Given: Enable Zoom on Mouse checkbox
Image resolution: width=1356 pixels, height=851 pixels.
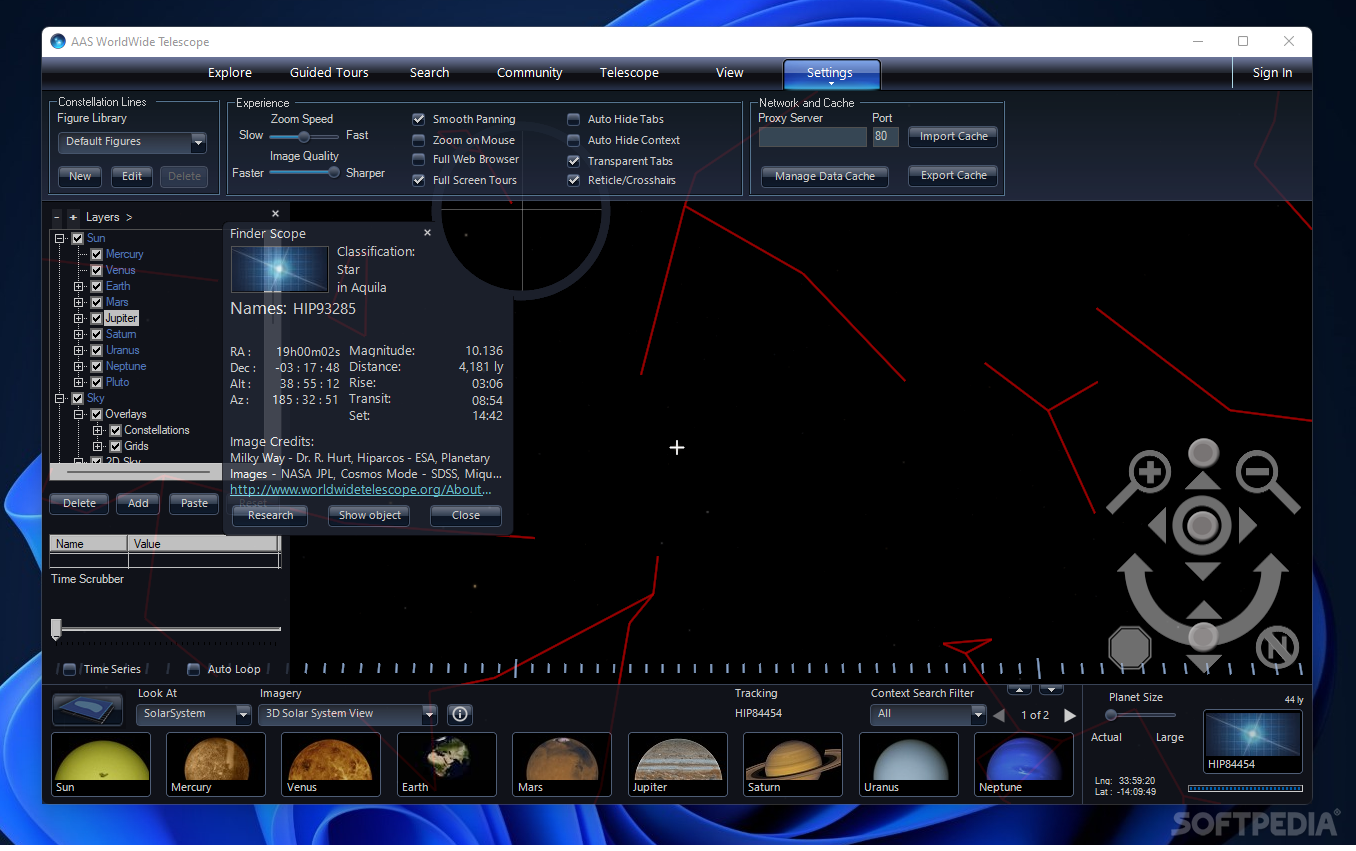Looking at the screenshot, I should pyautogui.click(x=419, y=140).
